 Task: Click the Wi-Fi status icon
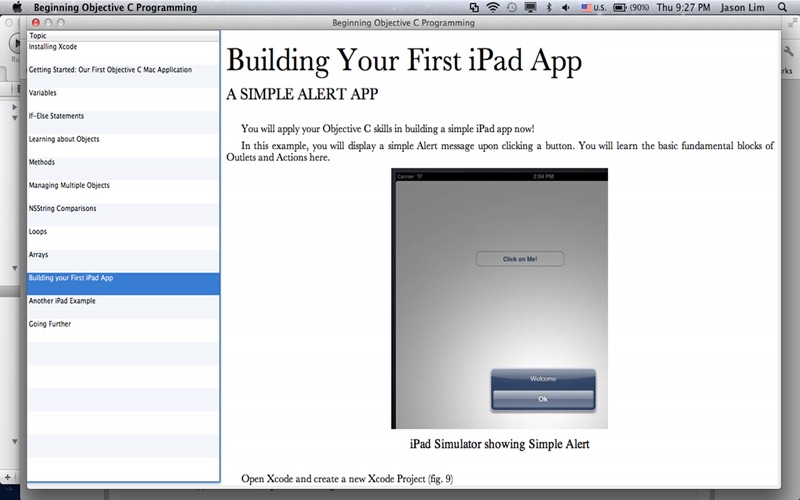click(493, 7)
